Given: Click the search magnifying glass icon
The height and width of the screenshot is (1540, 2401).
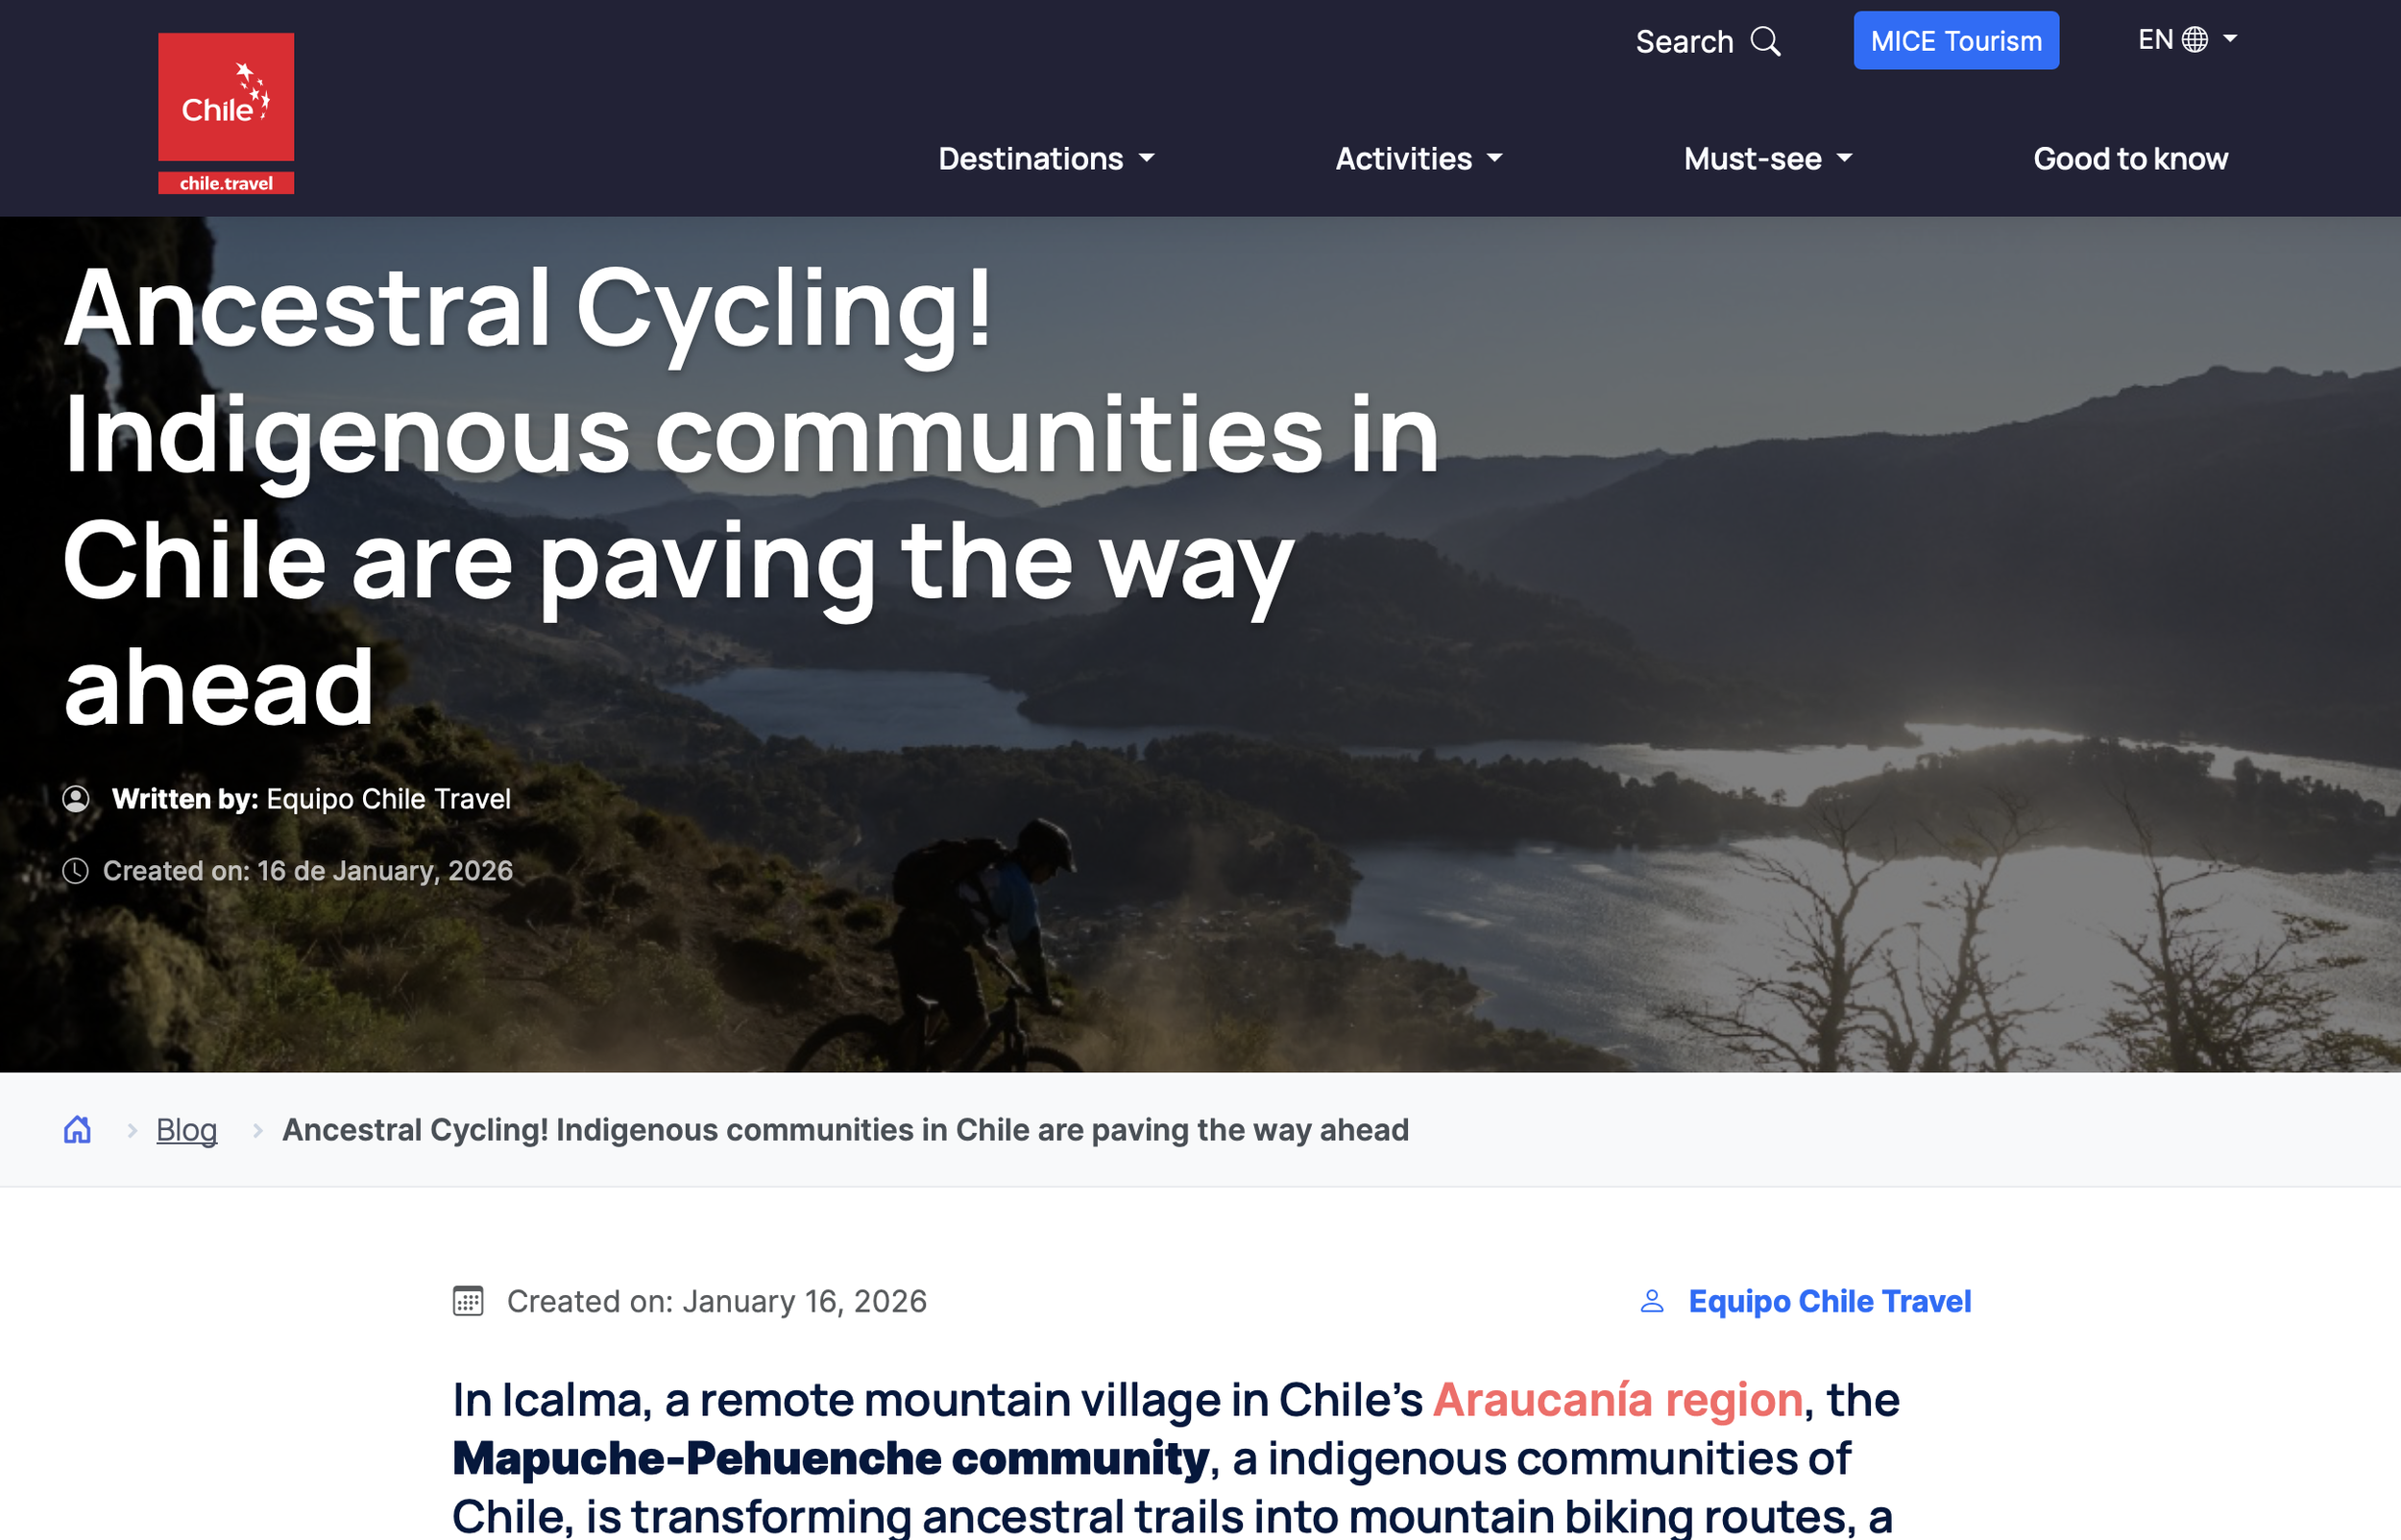Looking at the screenshot, I should pos(1766,41).
